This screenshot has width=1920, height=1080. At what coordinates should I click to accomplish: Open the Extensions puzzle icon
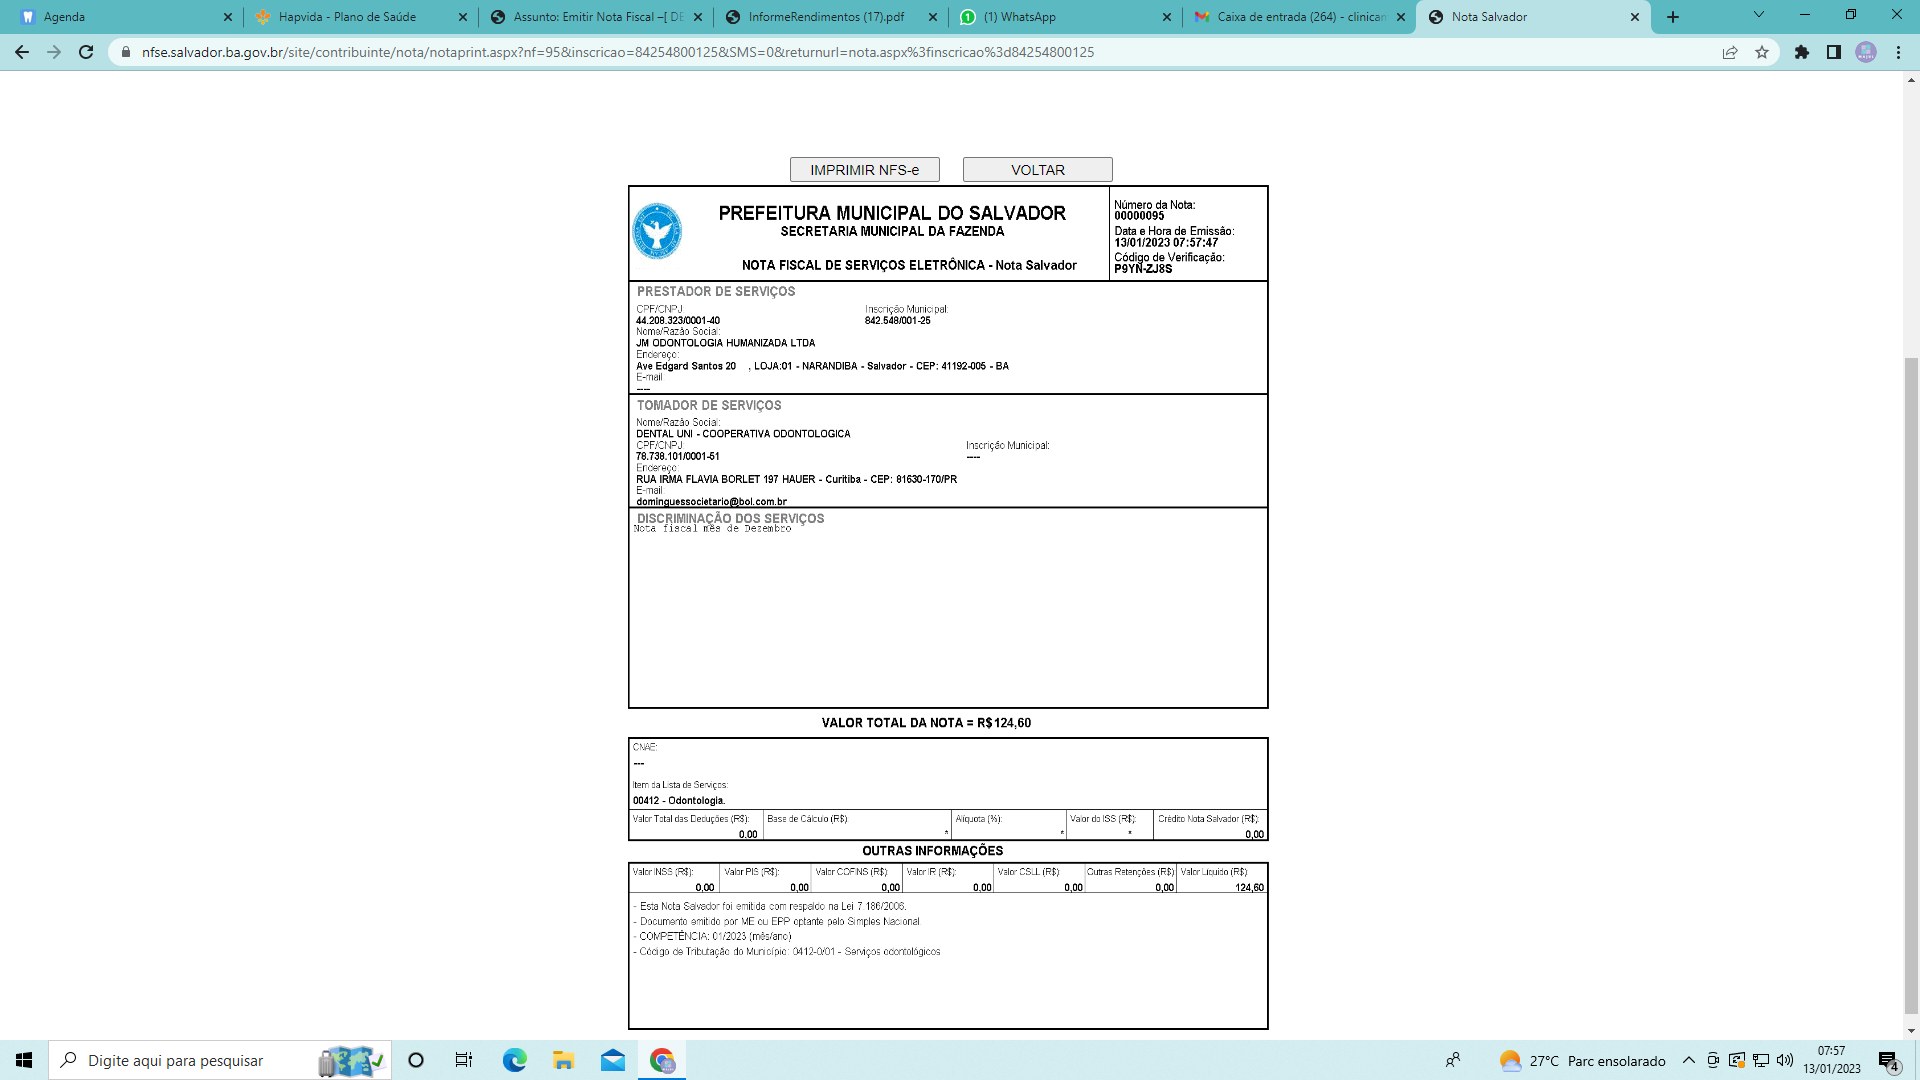(1802, 52)
